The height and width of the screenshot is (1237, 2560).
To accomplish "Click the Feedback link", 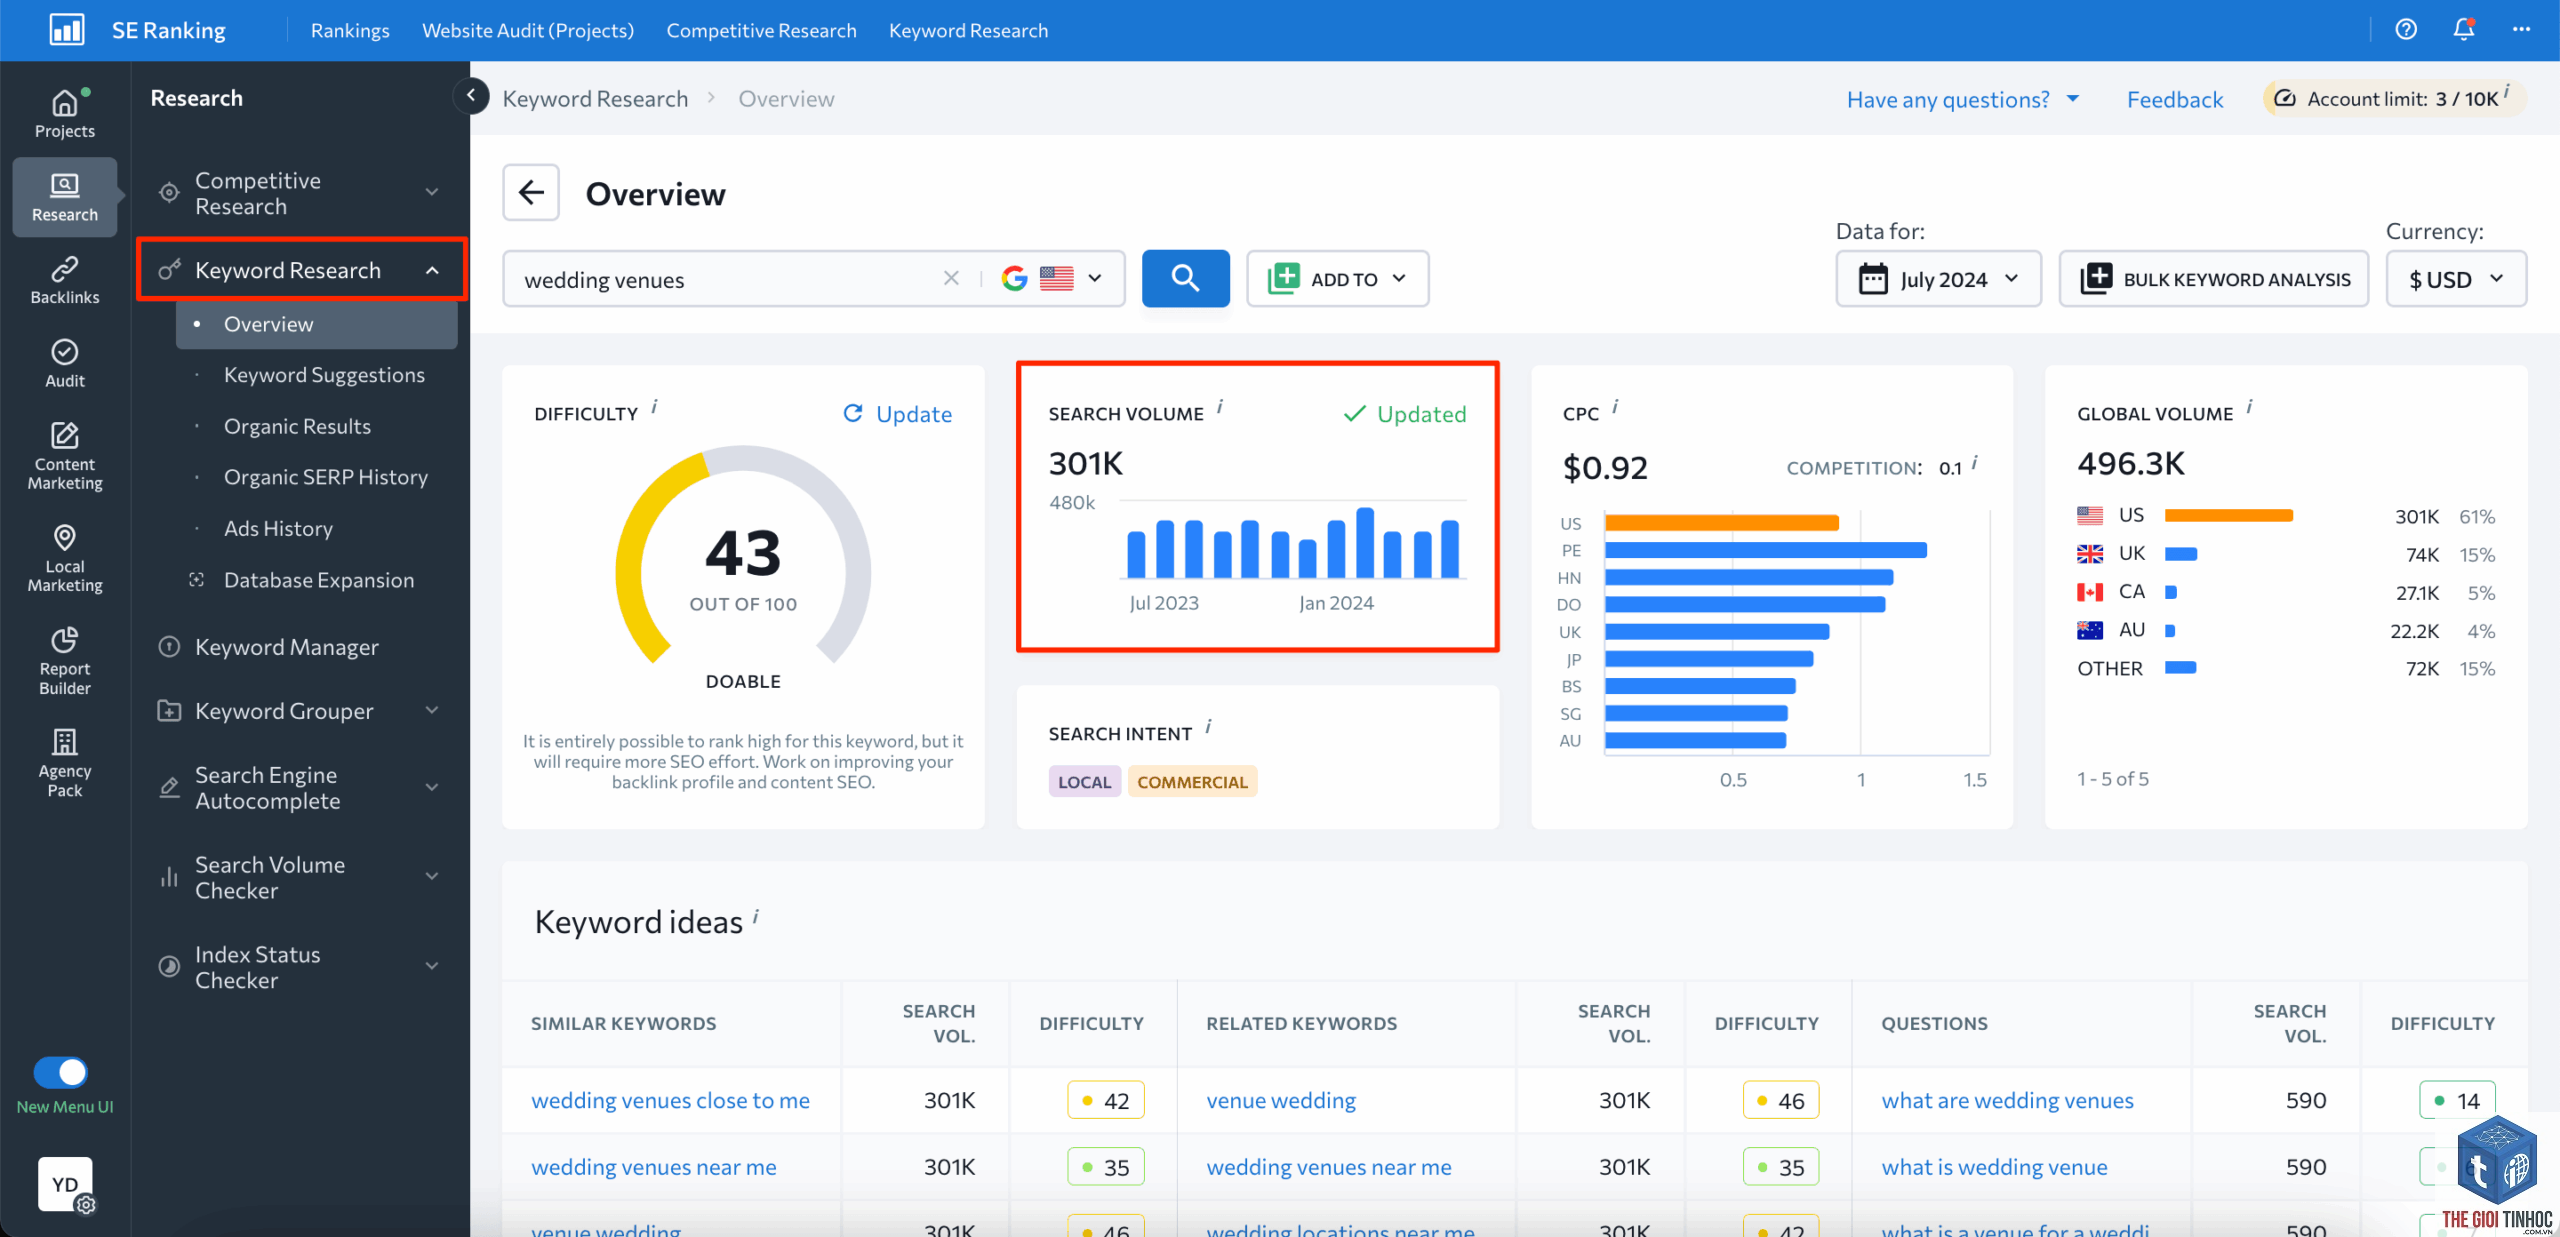I will point(2175,99).
